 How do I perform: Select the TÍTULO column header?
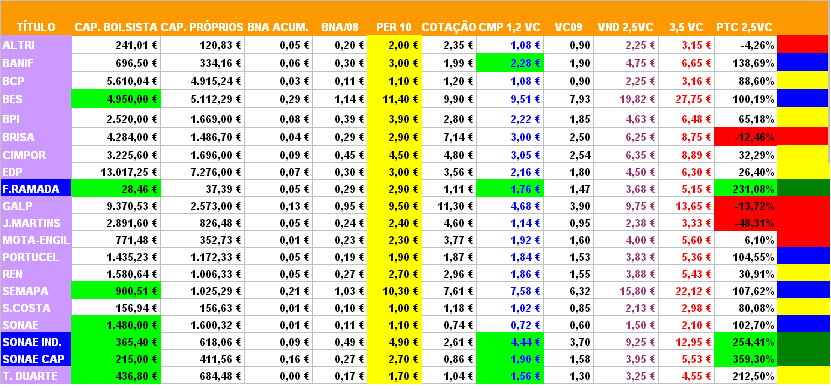[x=36, y=27]
